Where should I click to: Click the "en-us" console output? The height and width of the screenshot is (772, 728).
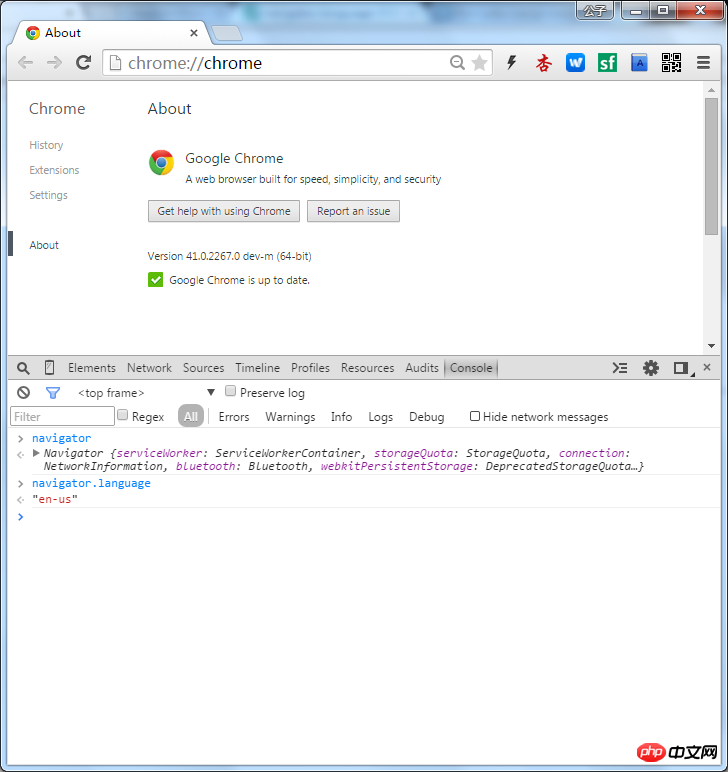point(55,499)
